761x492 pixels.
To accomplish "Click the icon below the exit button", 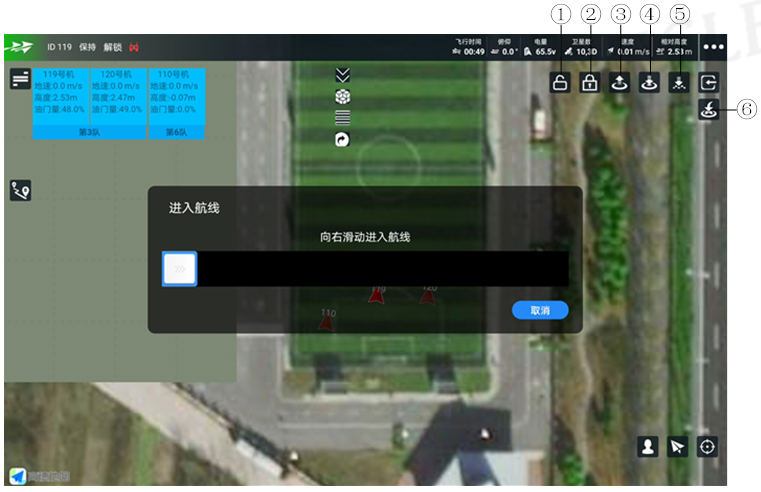I will 709,111.
